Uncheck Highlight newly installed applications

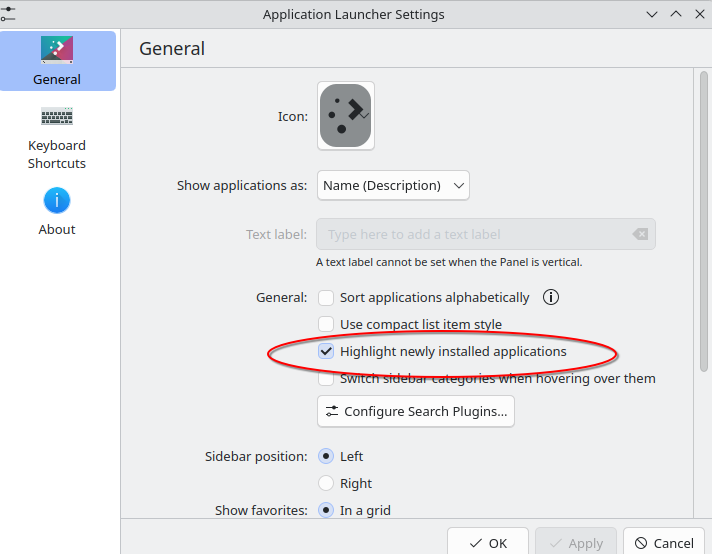pos(326,351)
